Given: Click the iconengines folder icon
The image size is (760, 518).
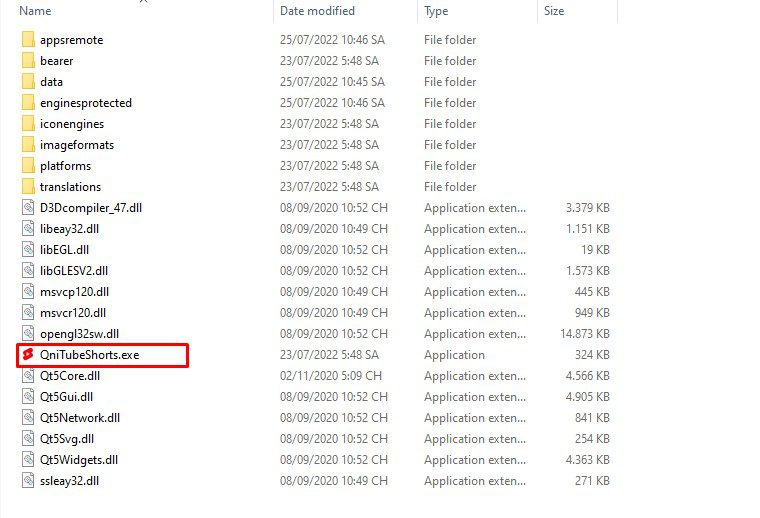Looking at the screenshot, I should click(x=28, y=124).
